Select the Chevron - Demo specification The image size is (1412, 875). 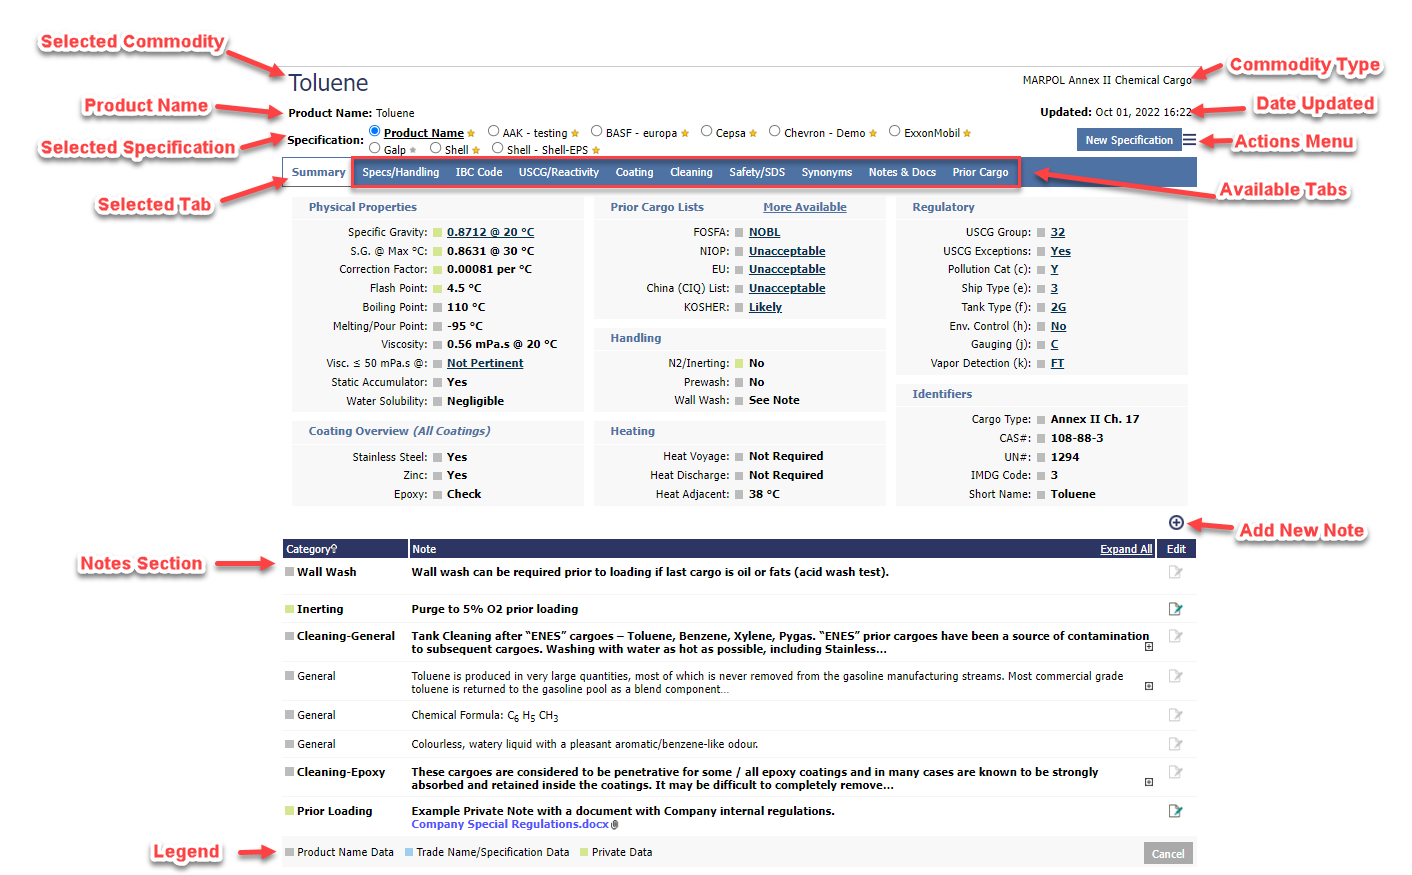(x=774, y=131)
